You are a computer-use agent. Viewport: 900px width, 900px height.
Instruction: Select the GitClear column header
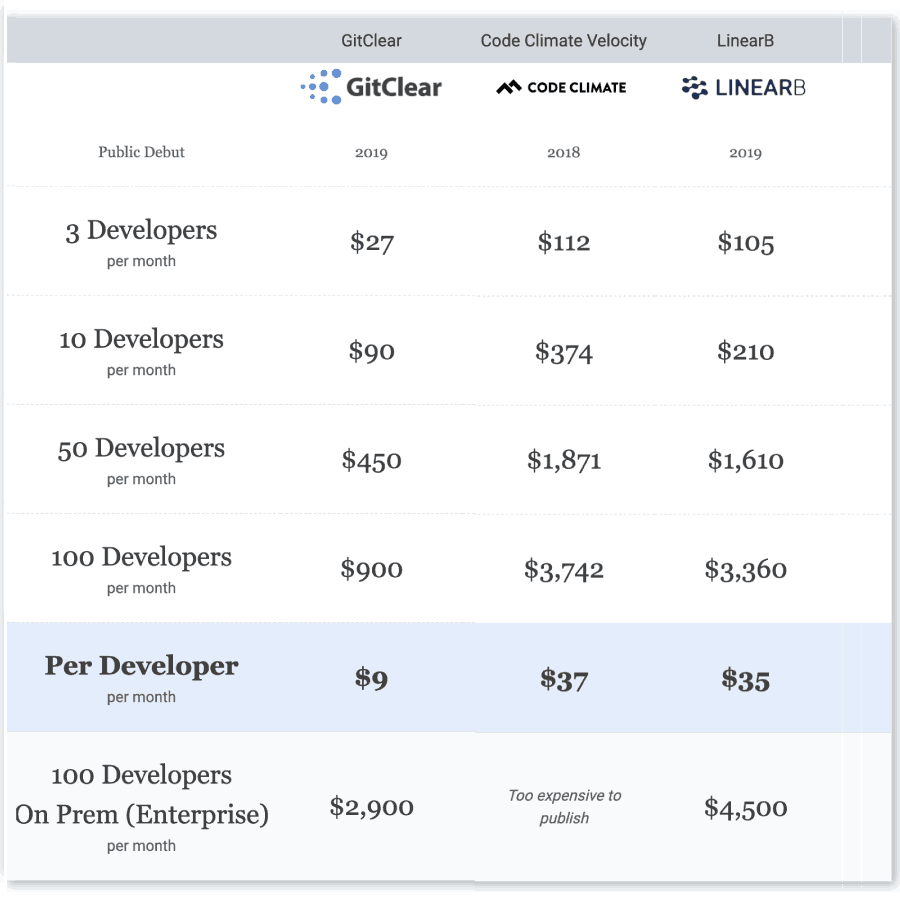(x=371, y=41)
